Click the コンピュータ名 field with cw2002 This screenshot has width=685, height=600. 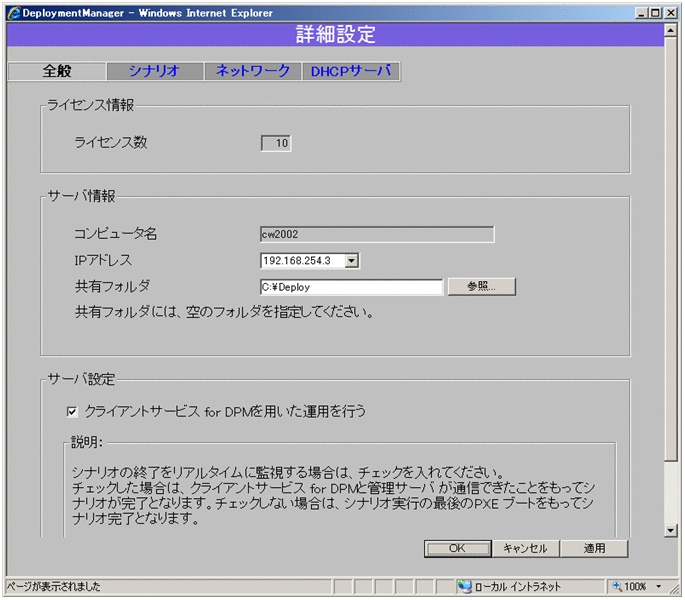point(377,234)
